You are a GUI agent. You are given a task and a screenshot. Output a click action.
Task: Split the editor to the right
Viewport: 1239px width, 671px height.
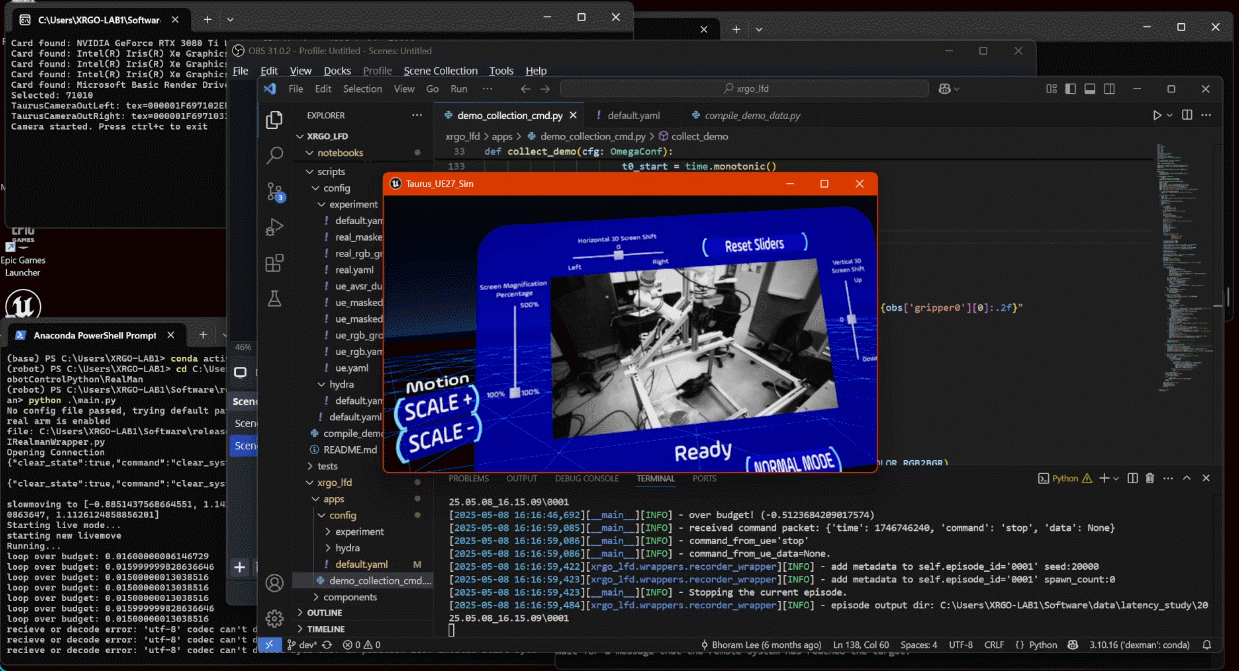(x=1186, y=115)
